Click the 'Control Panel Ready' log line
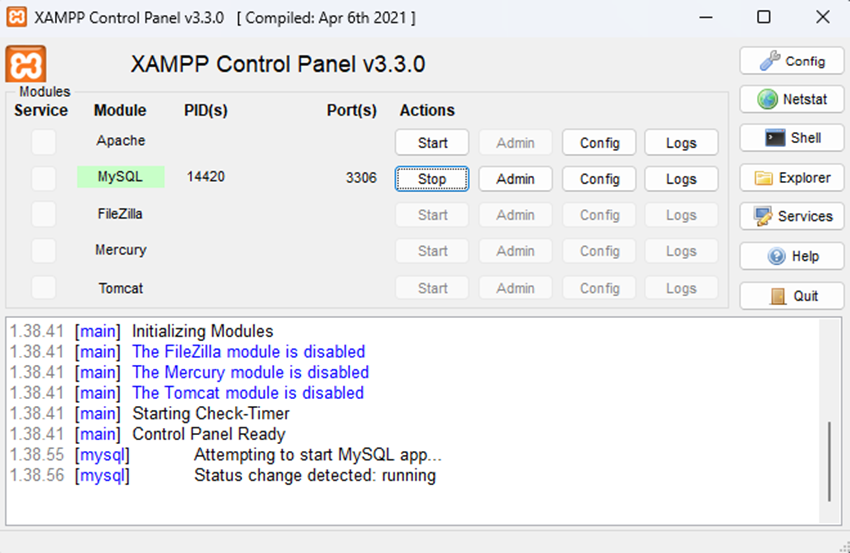Screen dimensions: 850x553 click(x=209, y=434)
